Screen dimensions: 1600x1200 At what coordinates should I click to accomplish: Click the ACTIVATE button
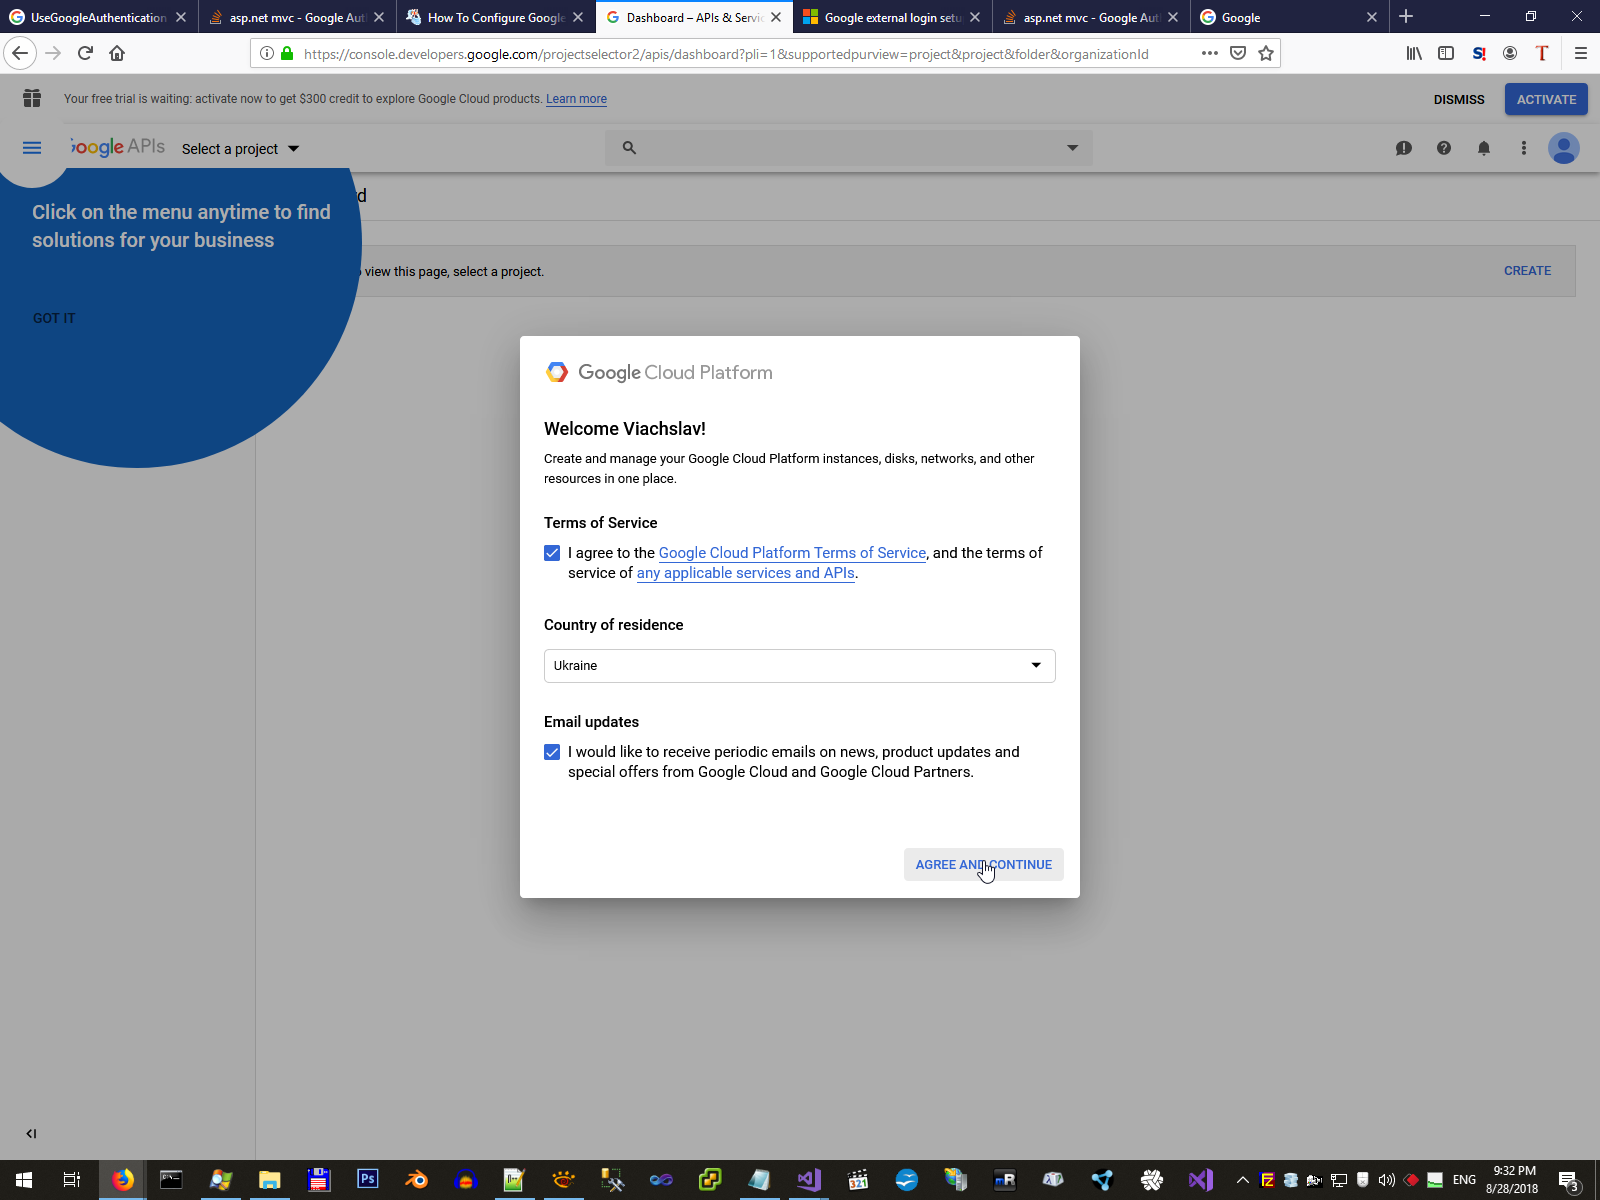click(1546, 99)
